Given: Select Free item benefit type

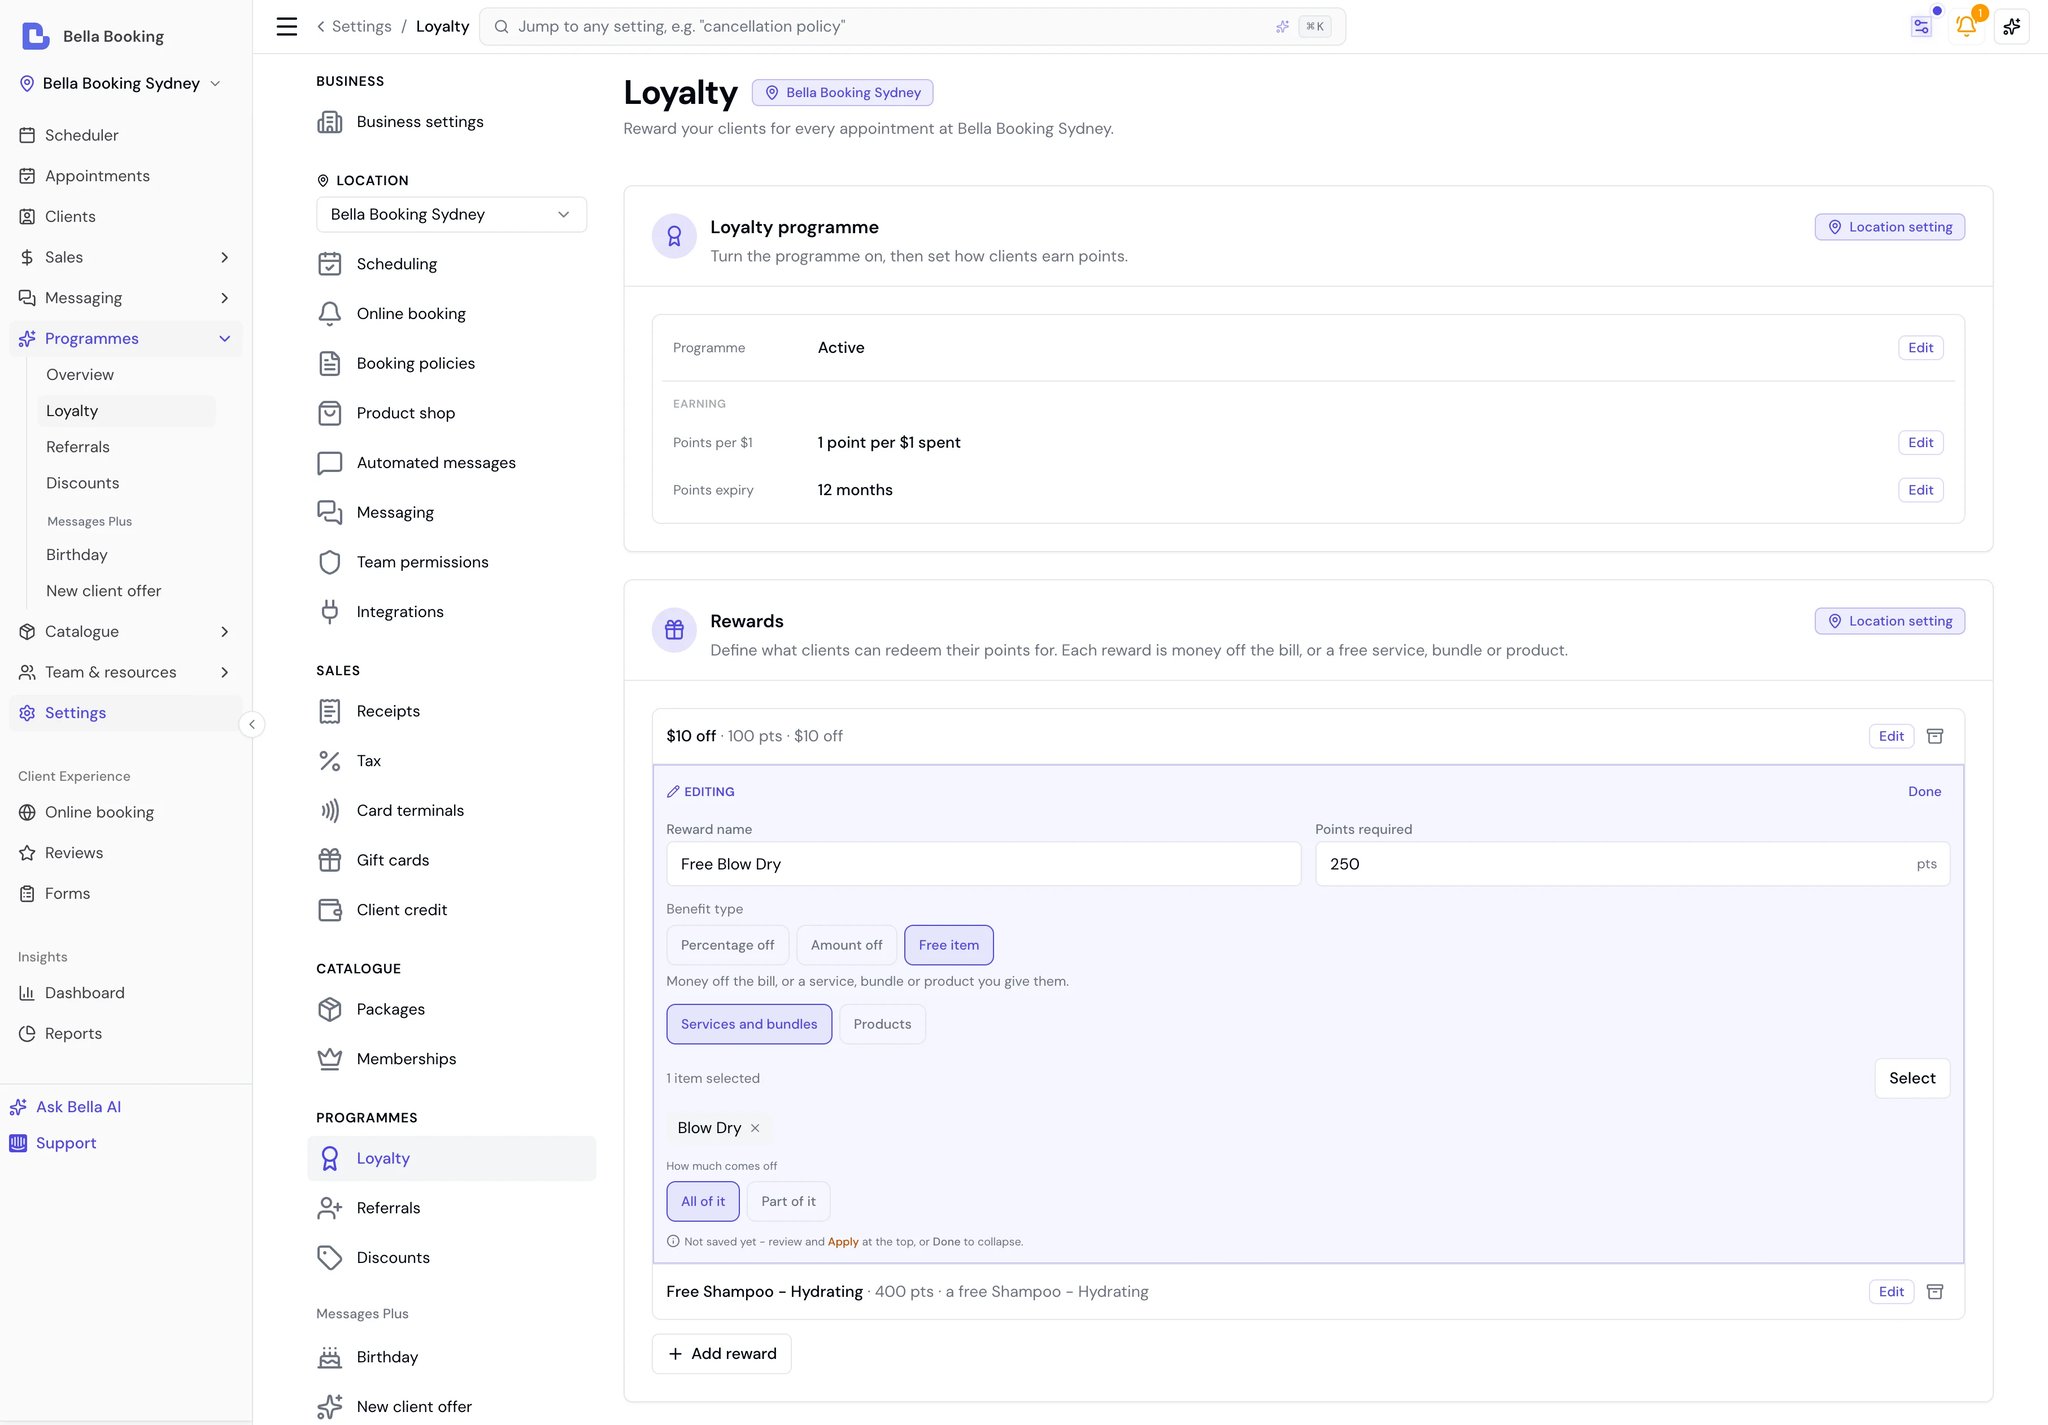Looking at the screenshot, I should [949, 945].
